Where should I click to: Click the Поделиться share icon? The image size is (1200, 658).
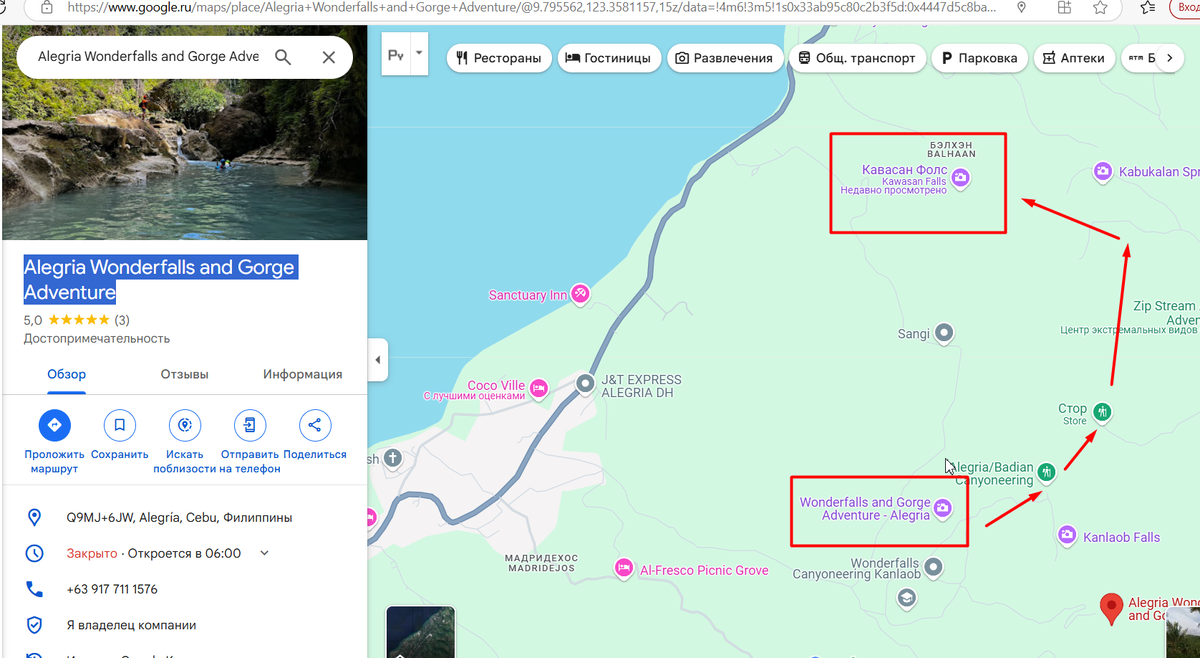(314, 425)
